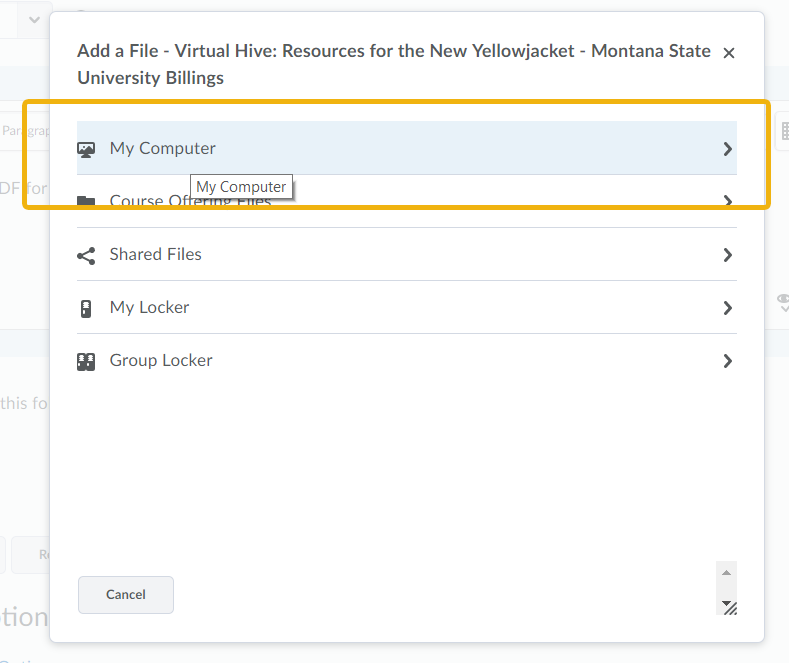Select the Shared Files text label
This screenshot has width=789, height=663.
tap(155, 254)
